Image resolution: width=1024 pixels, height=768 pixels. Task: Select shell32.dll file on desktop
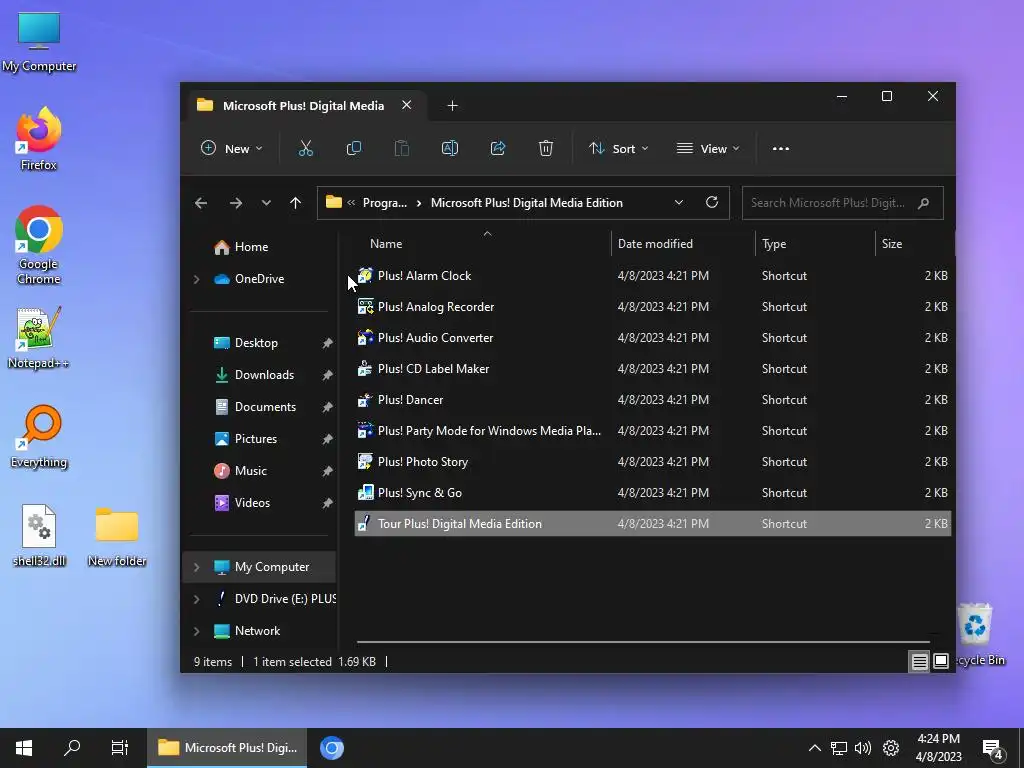39,536
